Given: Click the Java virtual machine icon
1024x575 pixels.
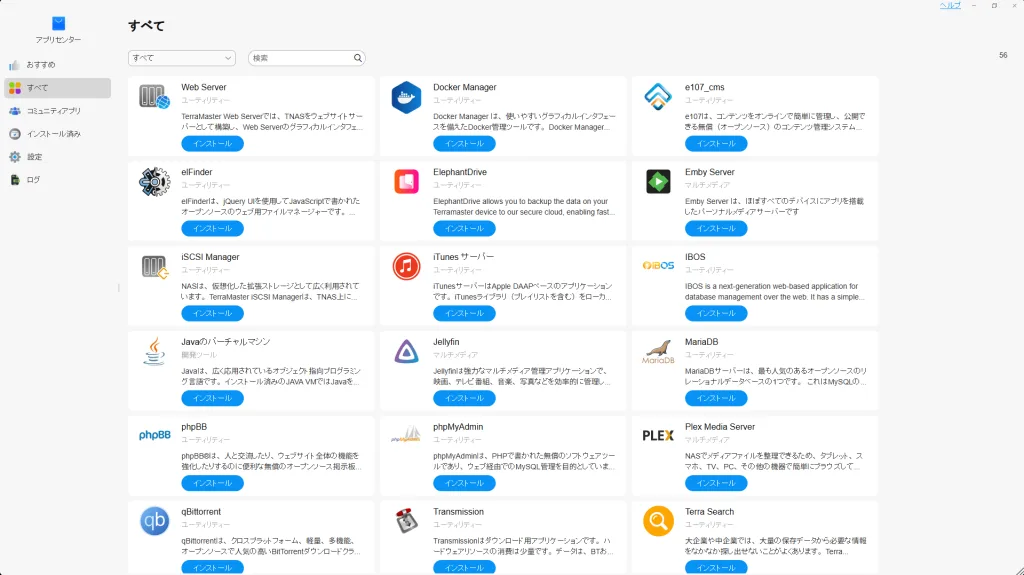Looking at the screenshot, I should (x=155, y=352).
